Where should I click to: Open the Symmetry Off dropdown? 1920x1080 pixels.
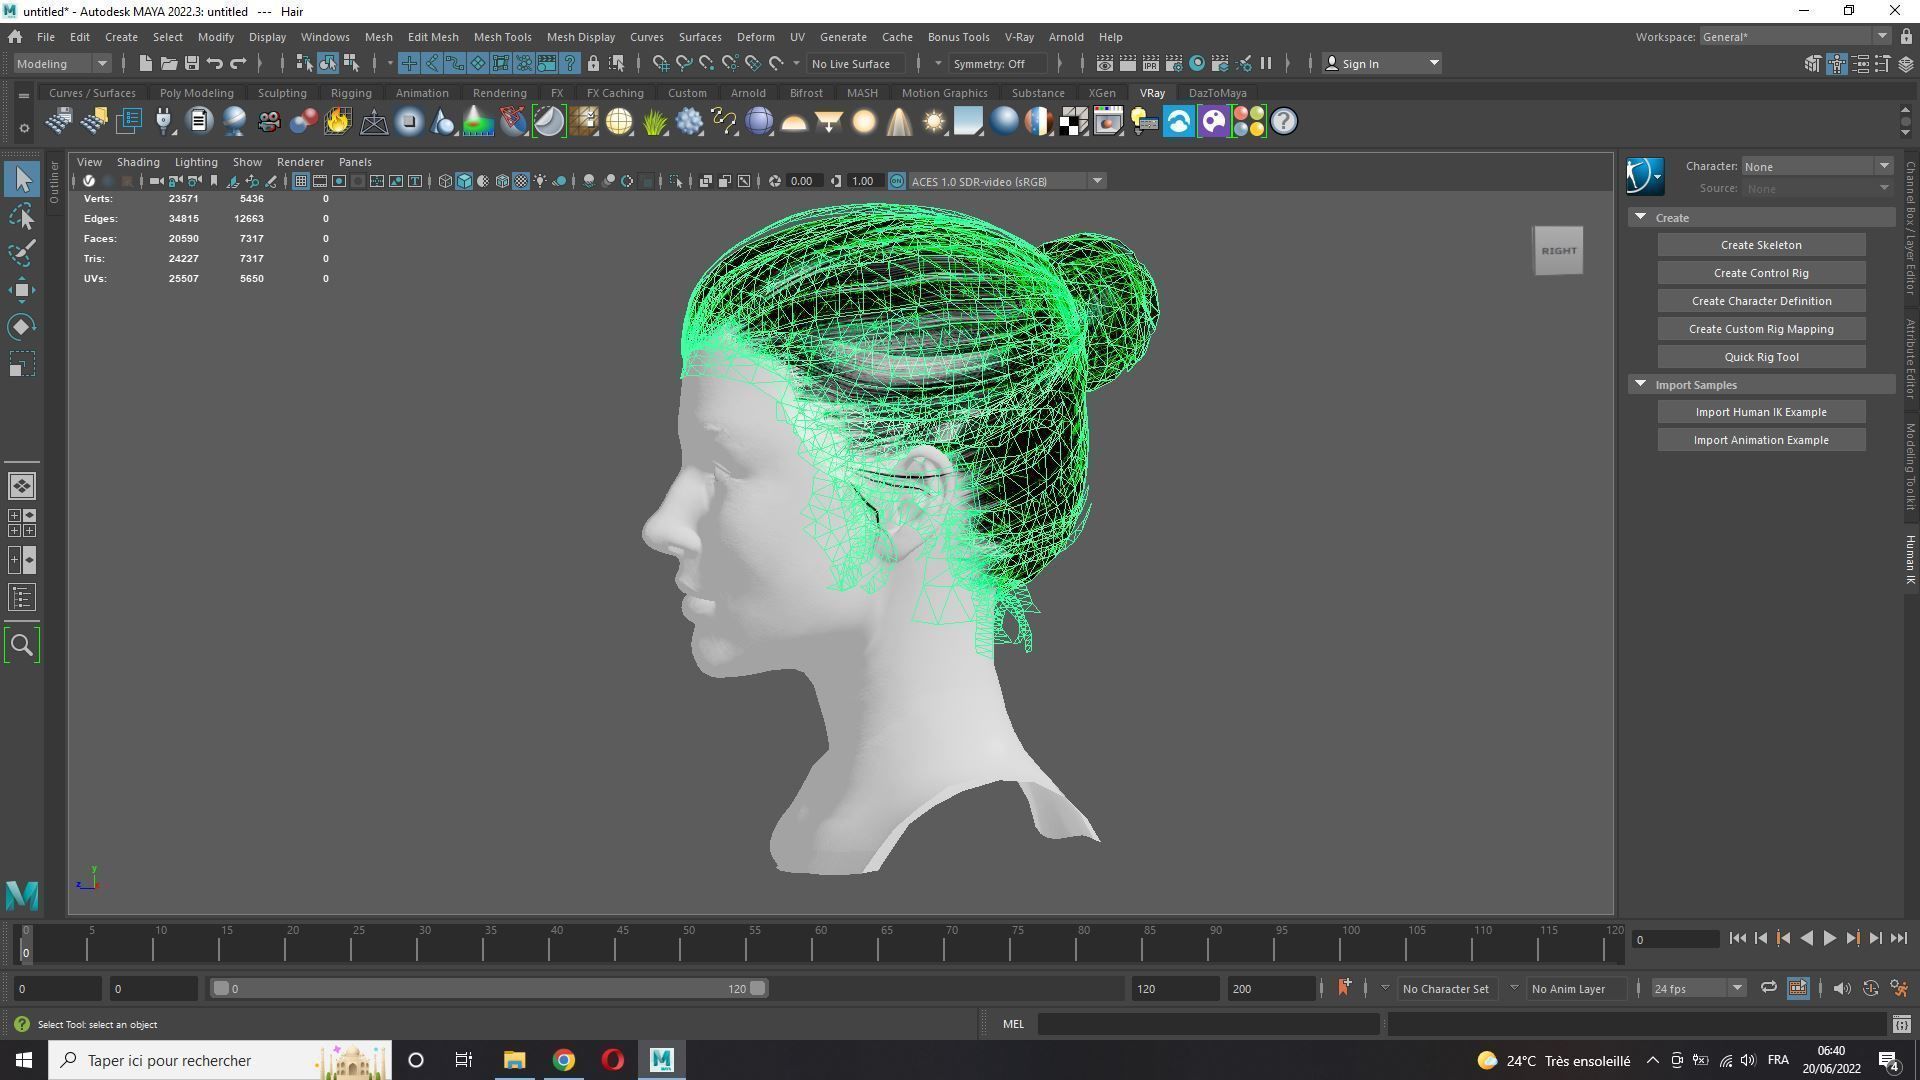coord(998,63)
